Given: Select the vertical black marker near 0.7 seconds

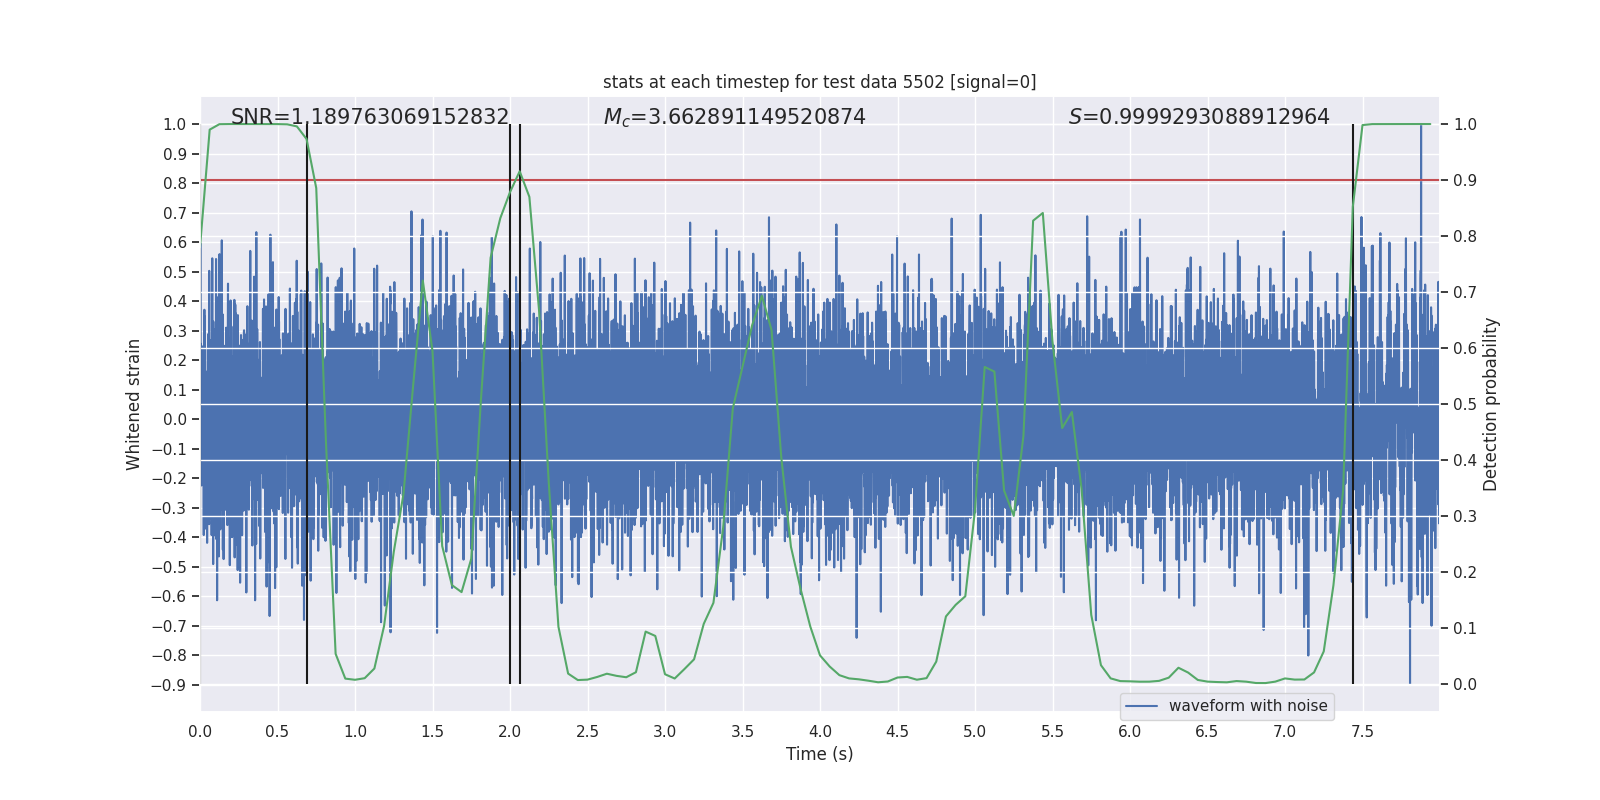Looking at the screenshot, I should (307, 400).
